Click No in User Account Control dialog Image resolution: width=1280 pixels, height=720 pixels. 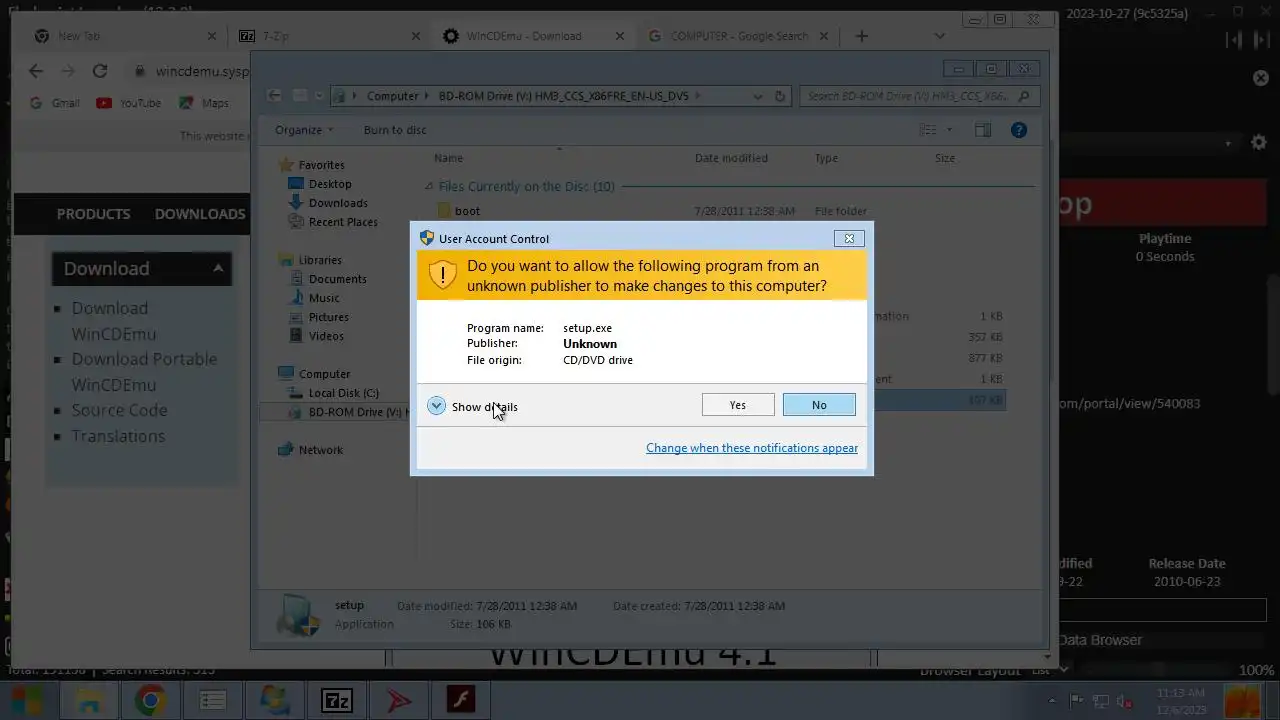click(819, 405)
